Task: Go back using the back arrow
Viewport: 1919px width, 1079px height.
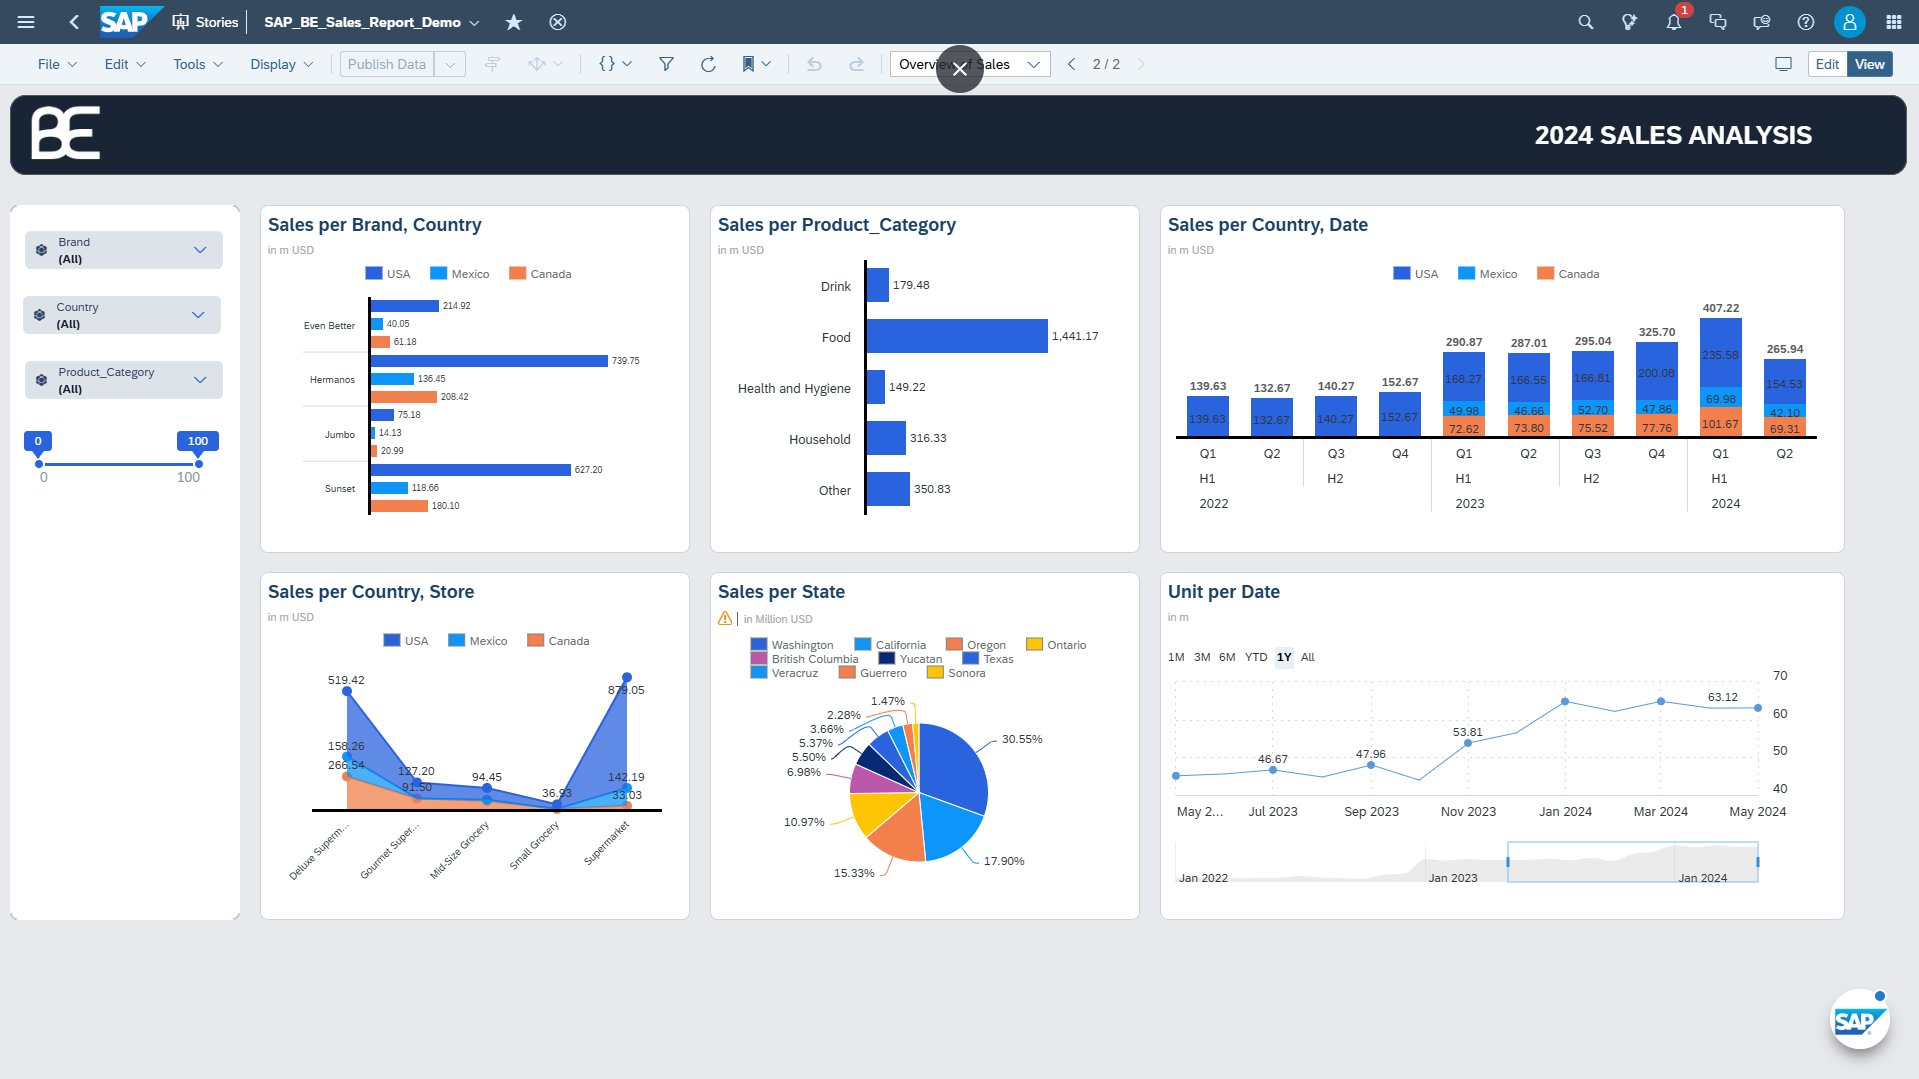Action: coord(74,22)
